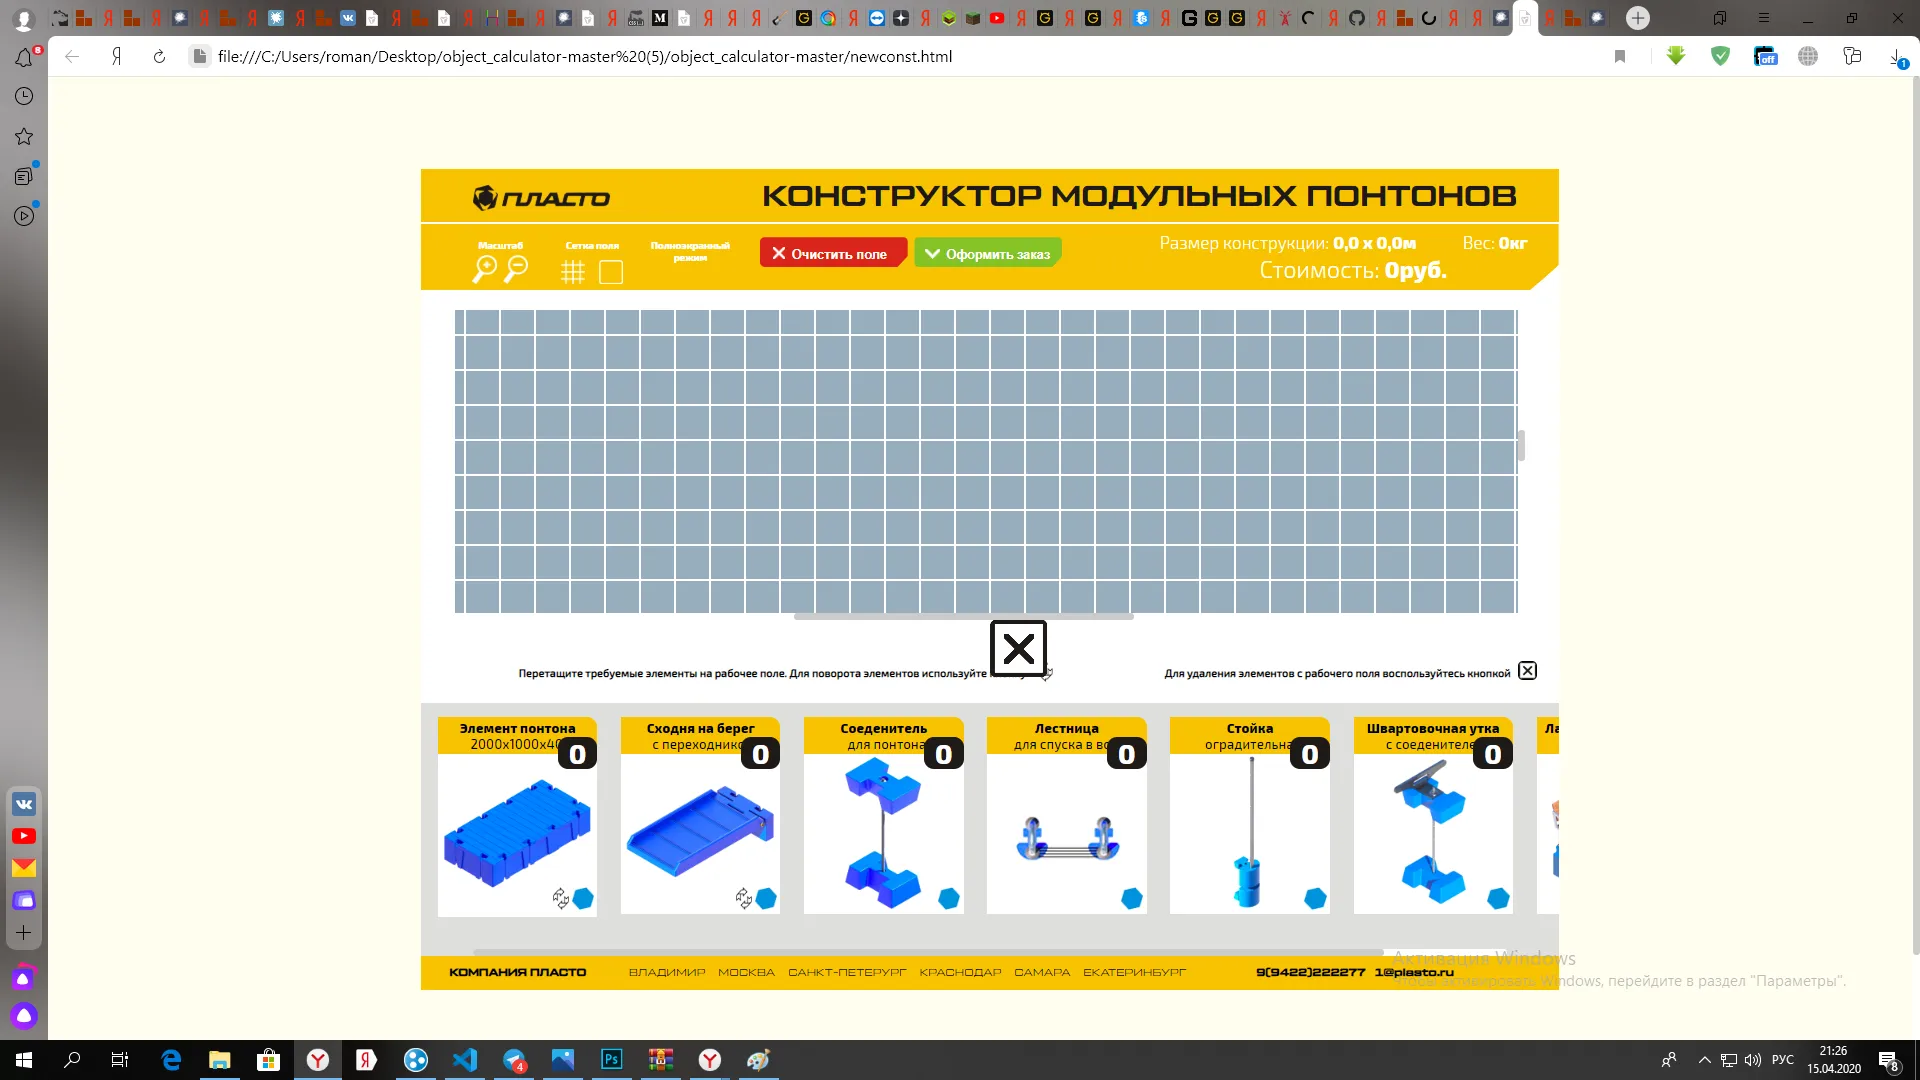Select the Соеденитель для понтона image

[x=883, y=832]
